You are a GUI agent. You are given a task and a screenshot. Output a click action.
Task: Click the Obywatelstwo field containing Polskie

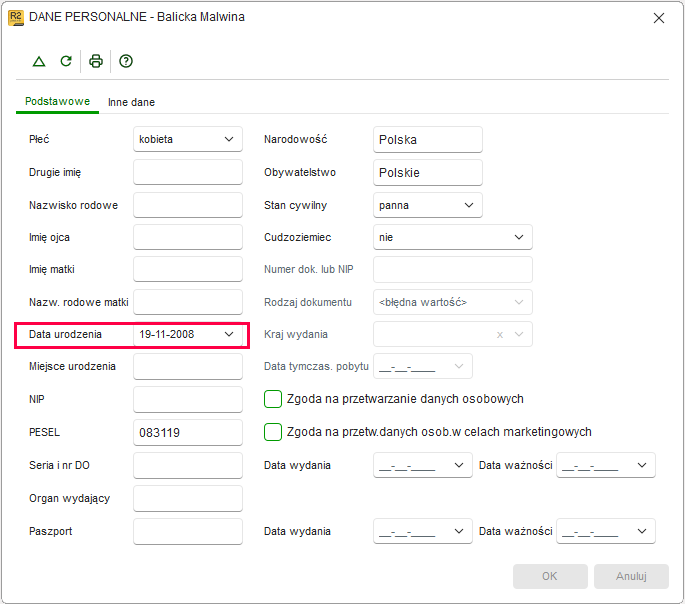point(428,173)
